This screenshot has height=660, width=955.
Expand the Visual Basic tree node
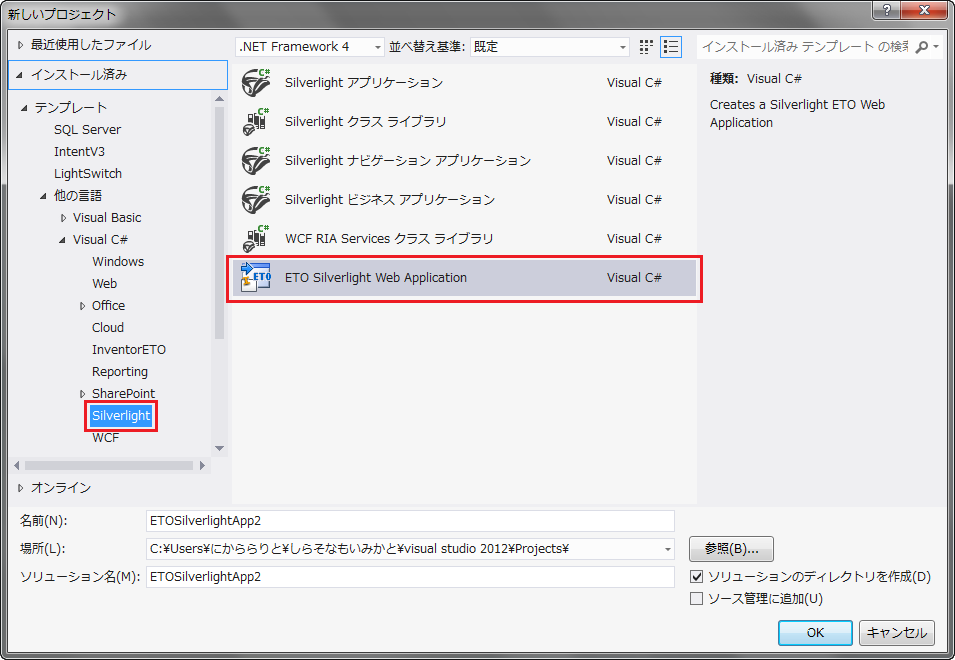pos(63,218)
